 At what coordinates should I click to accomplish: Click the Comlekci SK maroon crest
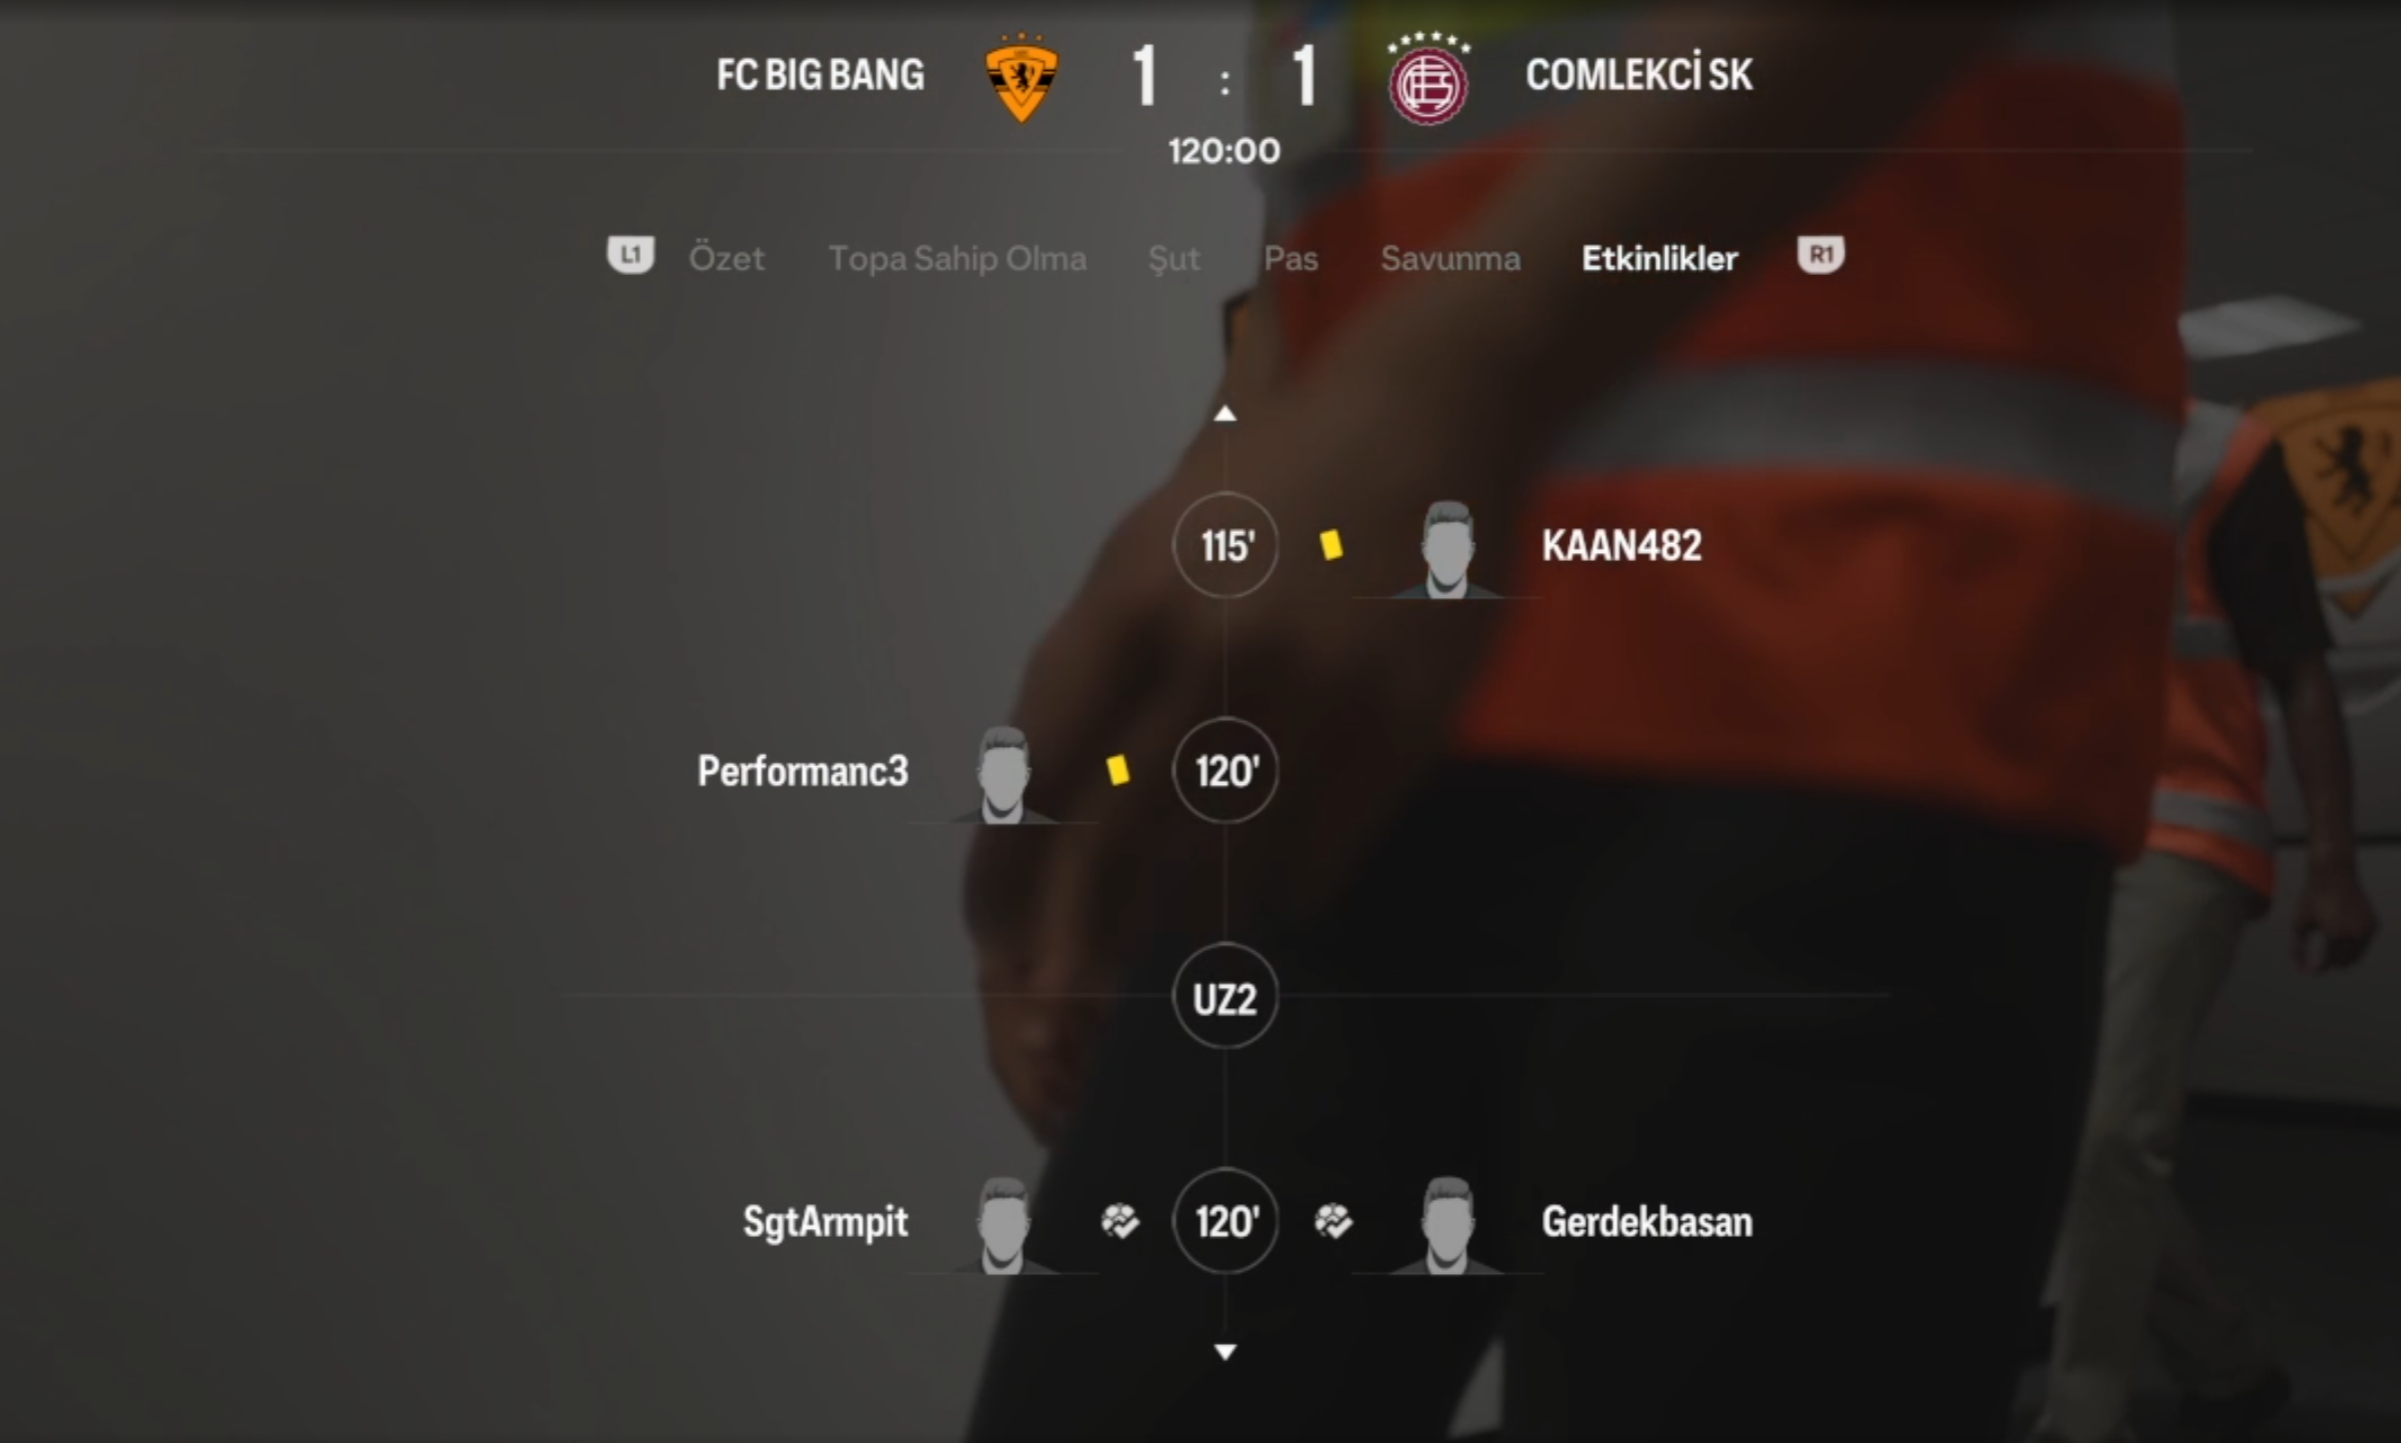tap(1429, 80)
